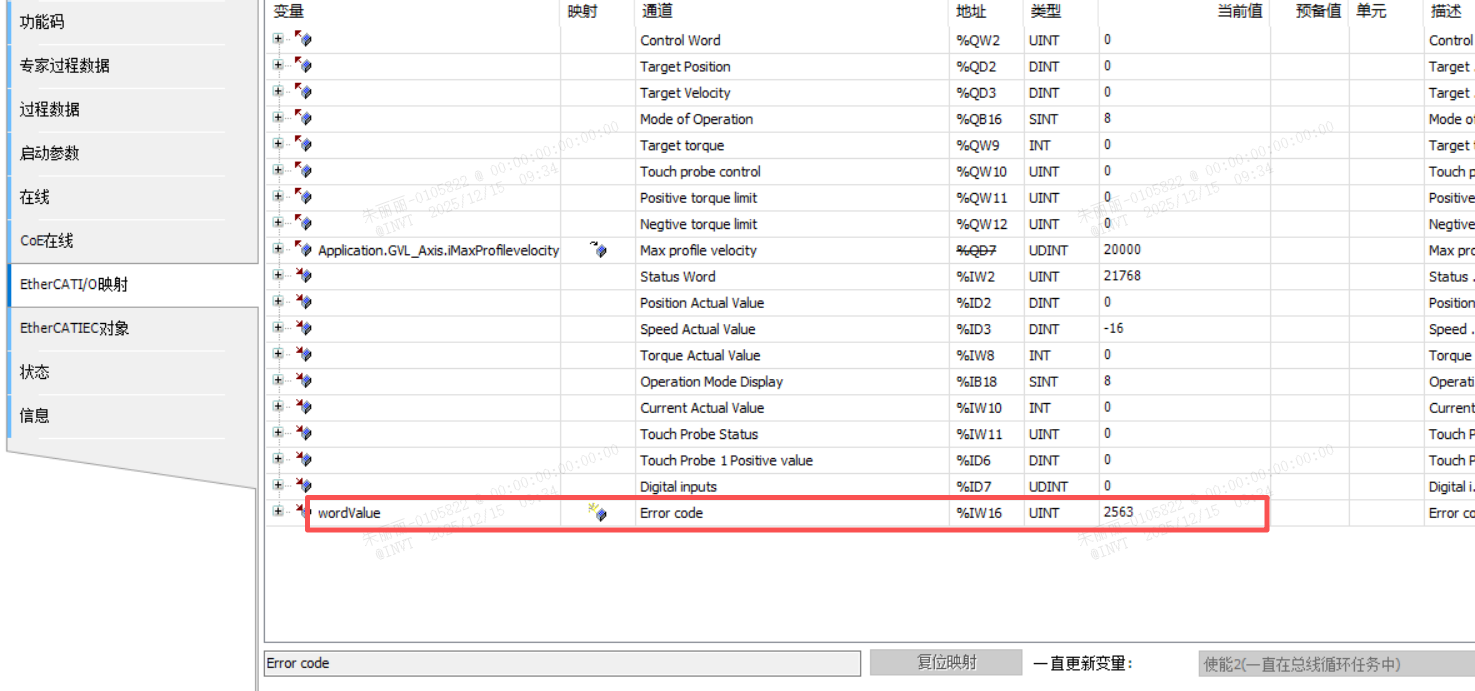Expand the Status Word tree row
Viewport: 1475px width, 691px height.
coord(278,275)
